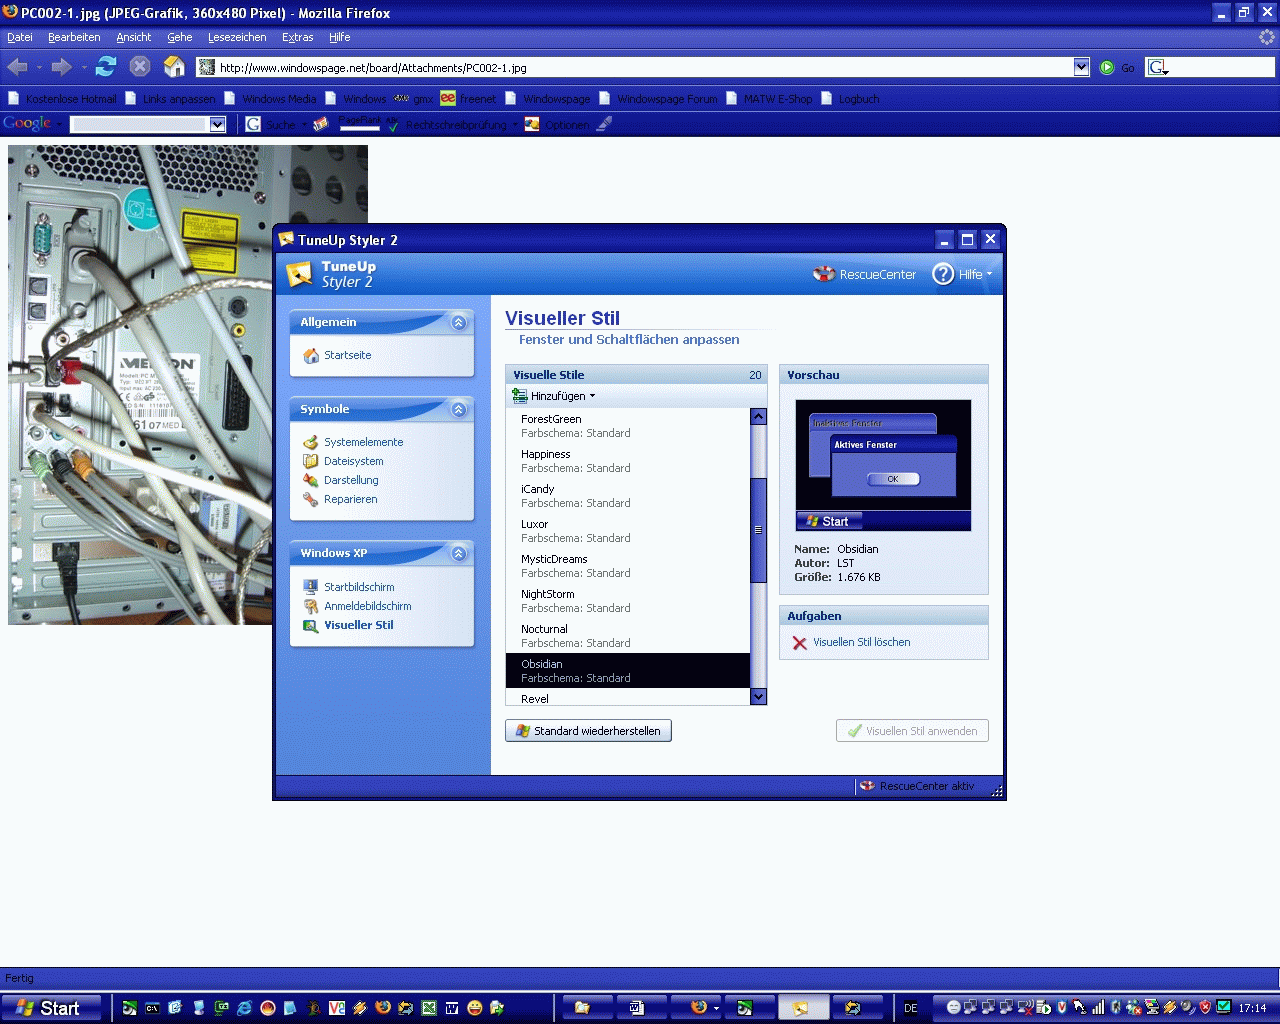1280x1024 pixels.
Task: Select the ForestGreen visual style
Action: coord(628,426)
